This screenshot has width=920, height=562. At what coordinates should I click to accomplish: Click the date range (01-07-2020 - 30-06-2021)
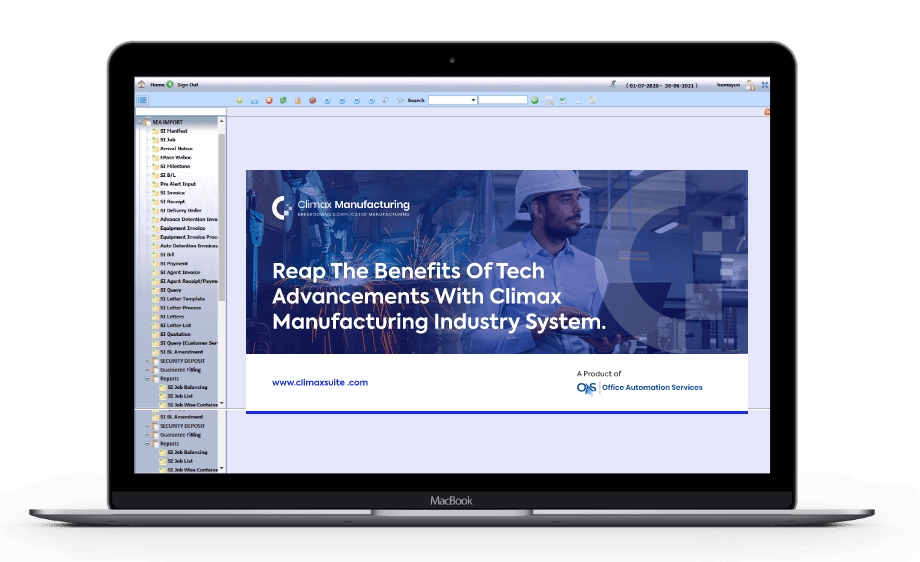click(x=662, y=86)
